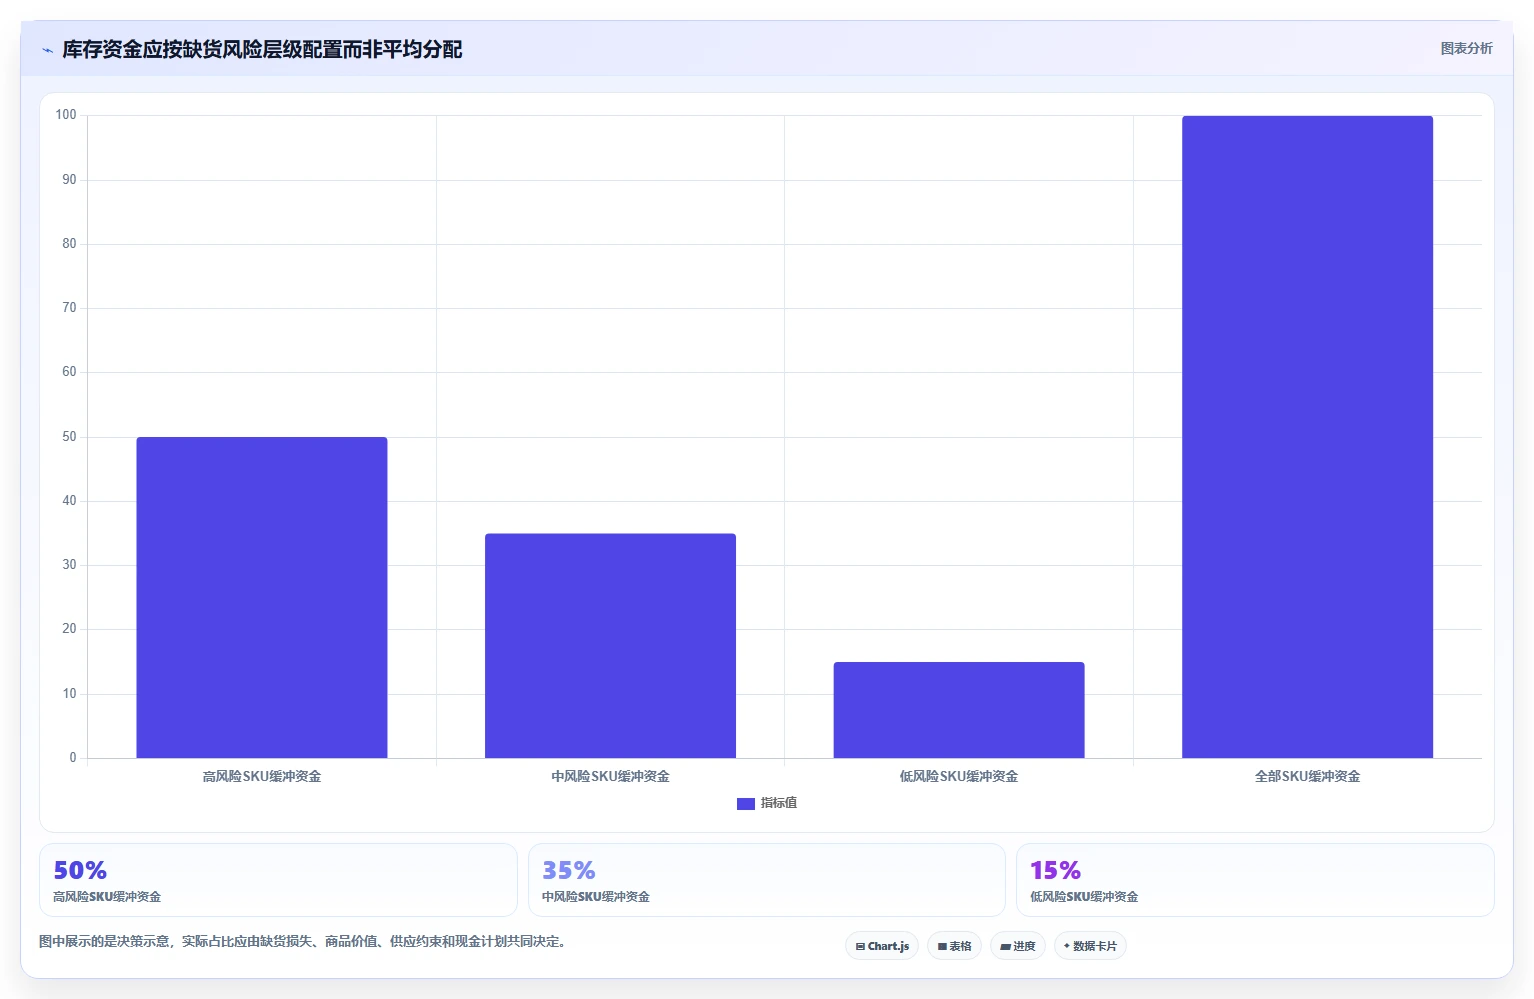Click the footnote text starting 图中展示的是决策示意
Image resolution: width=1534 pixels, height=999 pixels.
click(303, 941)
